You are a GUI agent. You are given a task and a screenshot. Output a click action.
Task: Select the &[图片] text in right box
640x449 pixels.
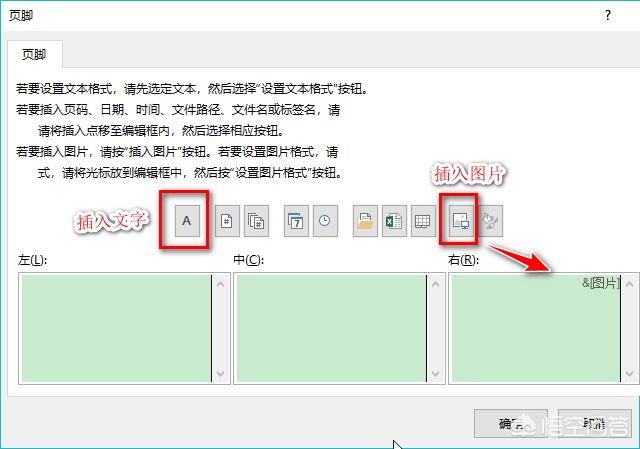(x=600, y=283)
